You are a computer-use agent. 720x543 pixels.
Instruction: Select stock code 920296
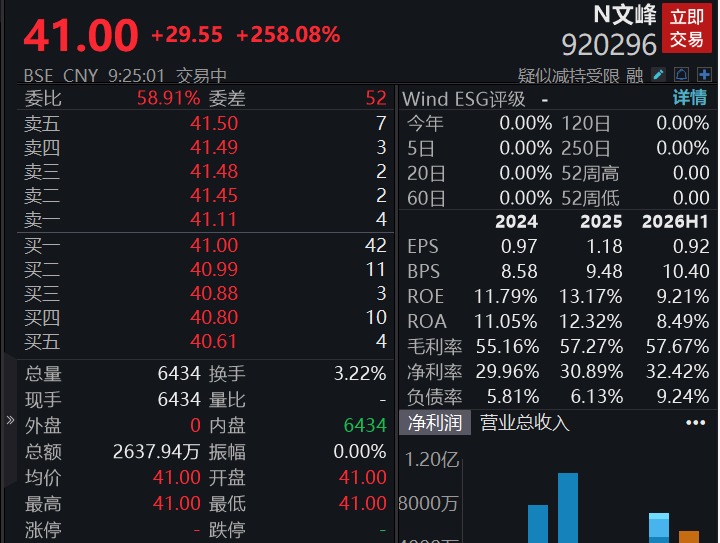[609, 45]
